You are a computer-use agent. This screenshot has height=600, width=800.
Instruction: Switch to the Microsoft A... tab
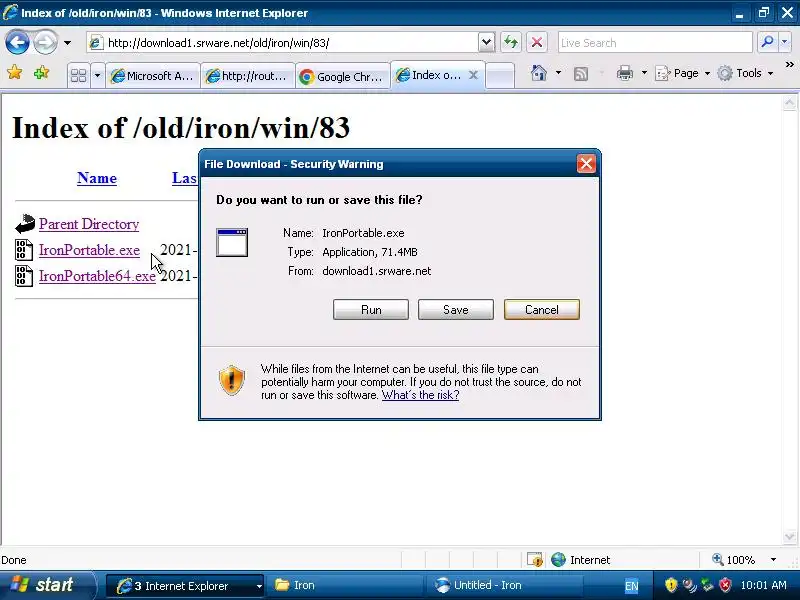pos(153,76)
